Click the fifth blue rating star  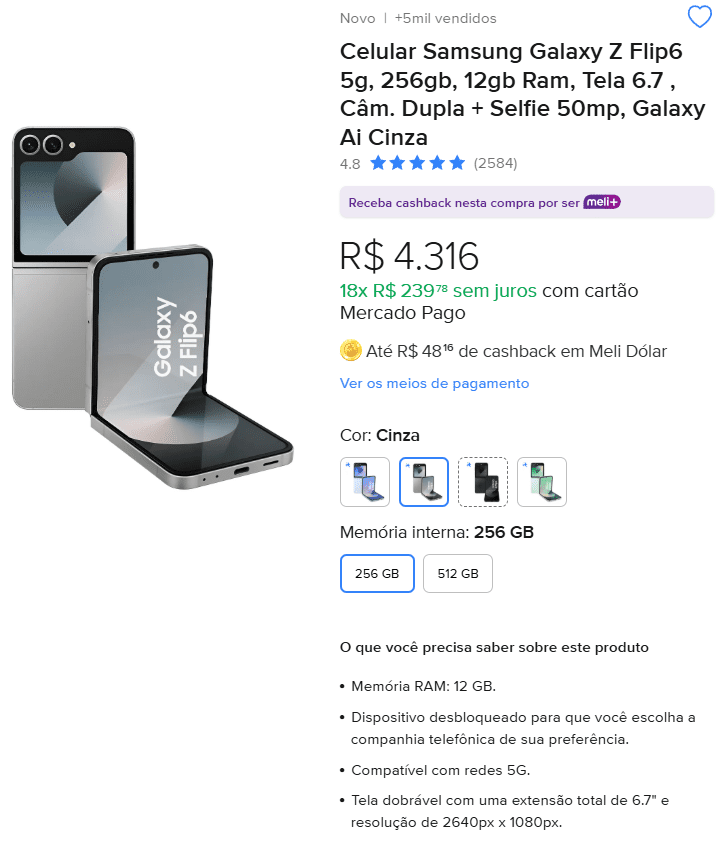pos(457,163)
